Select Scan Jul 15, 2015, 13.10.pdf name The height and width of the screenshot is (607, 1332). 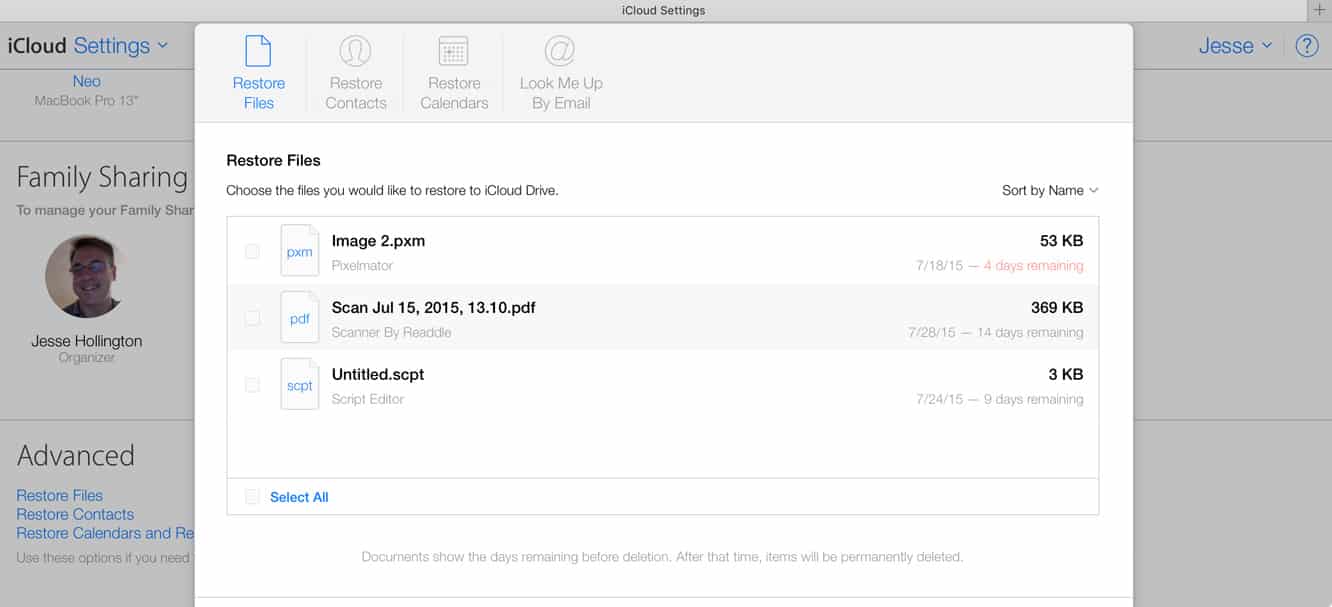[433, 308]
